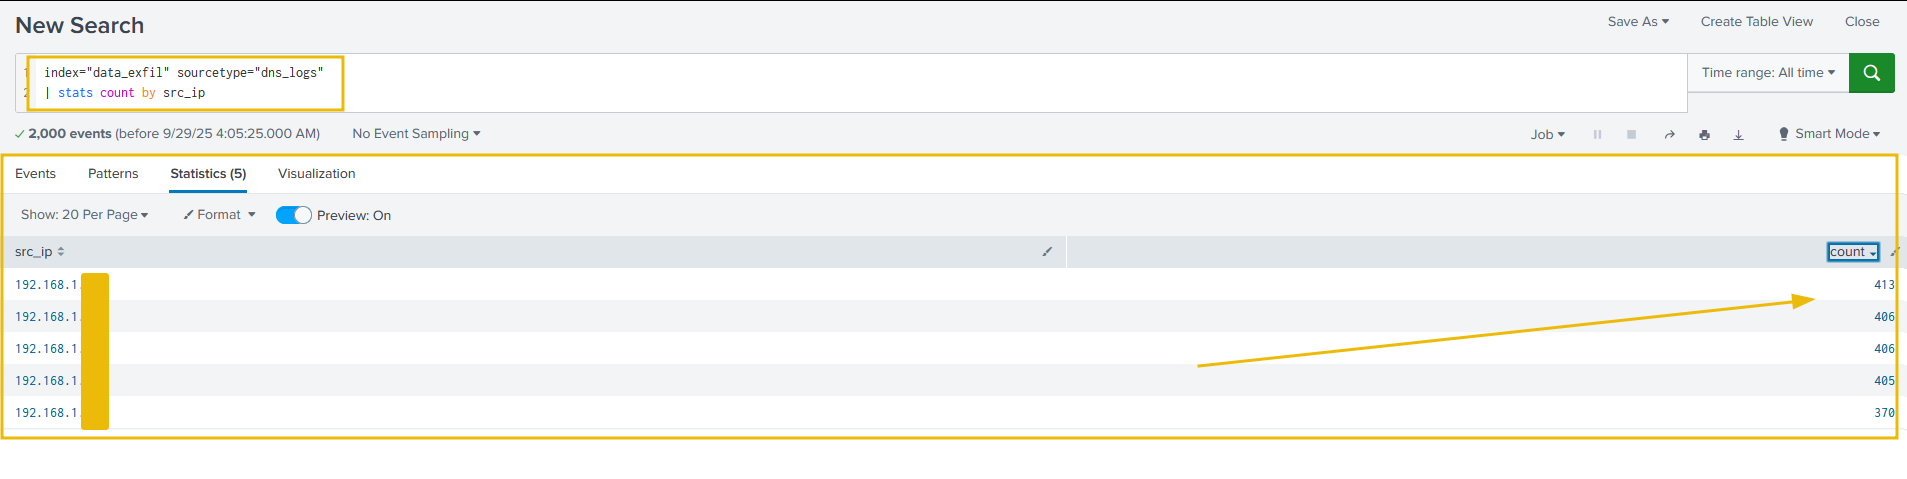This screenshot has height=479, width=1907.
Task: Click the Close link
Action: [x=1861, y=21]
